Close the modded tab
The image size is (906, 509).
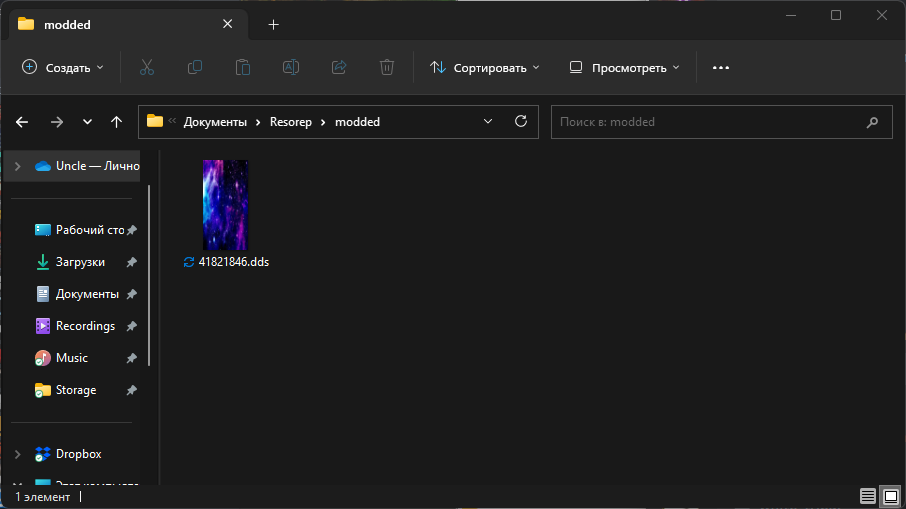coord(228,24)
